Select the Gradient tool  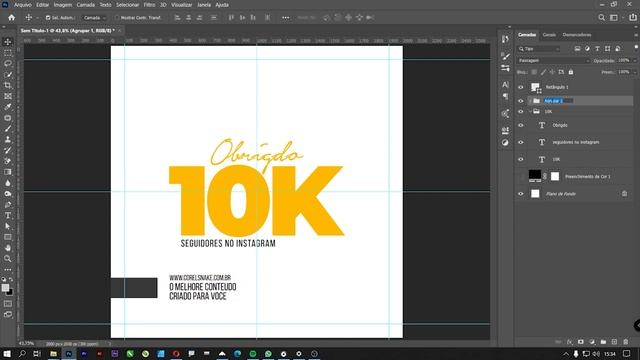[x=8, y=172]
